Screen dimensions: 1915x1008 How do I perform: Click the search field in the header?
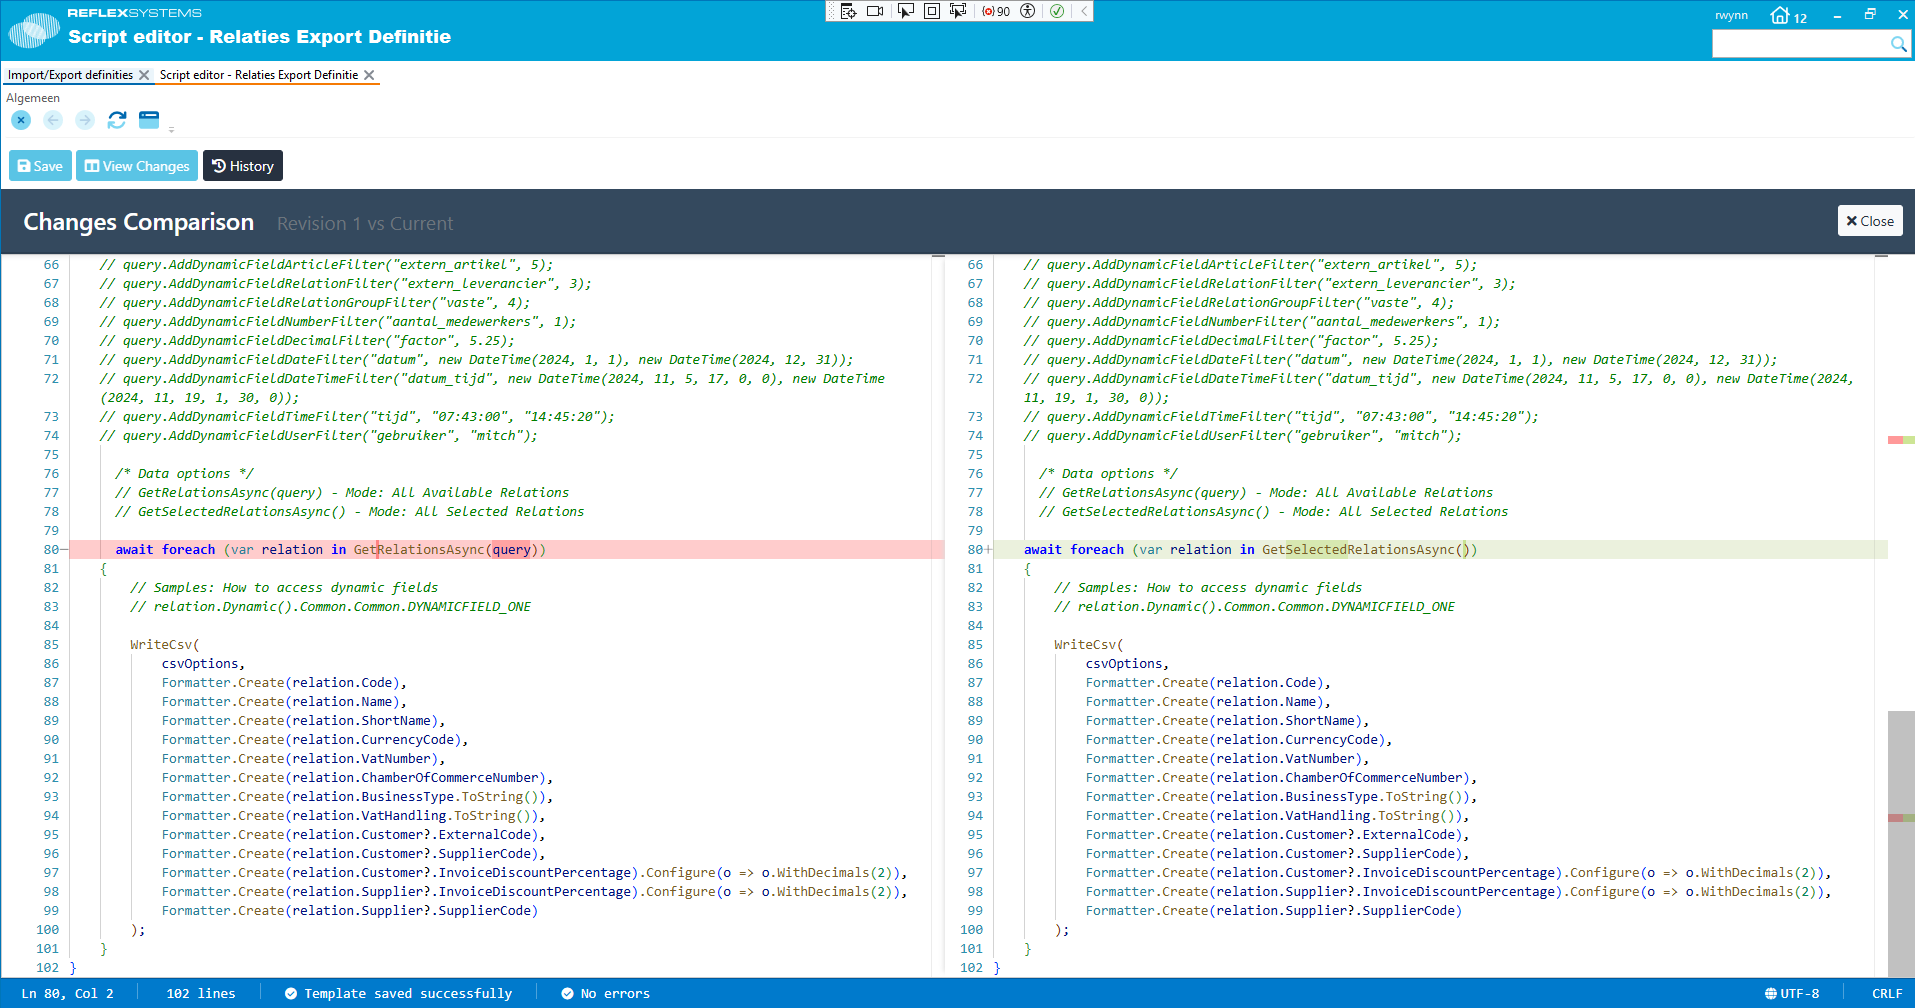[x=1800, y=44]
